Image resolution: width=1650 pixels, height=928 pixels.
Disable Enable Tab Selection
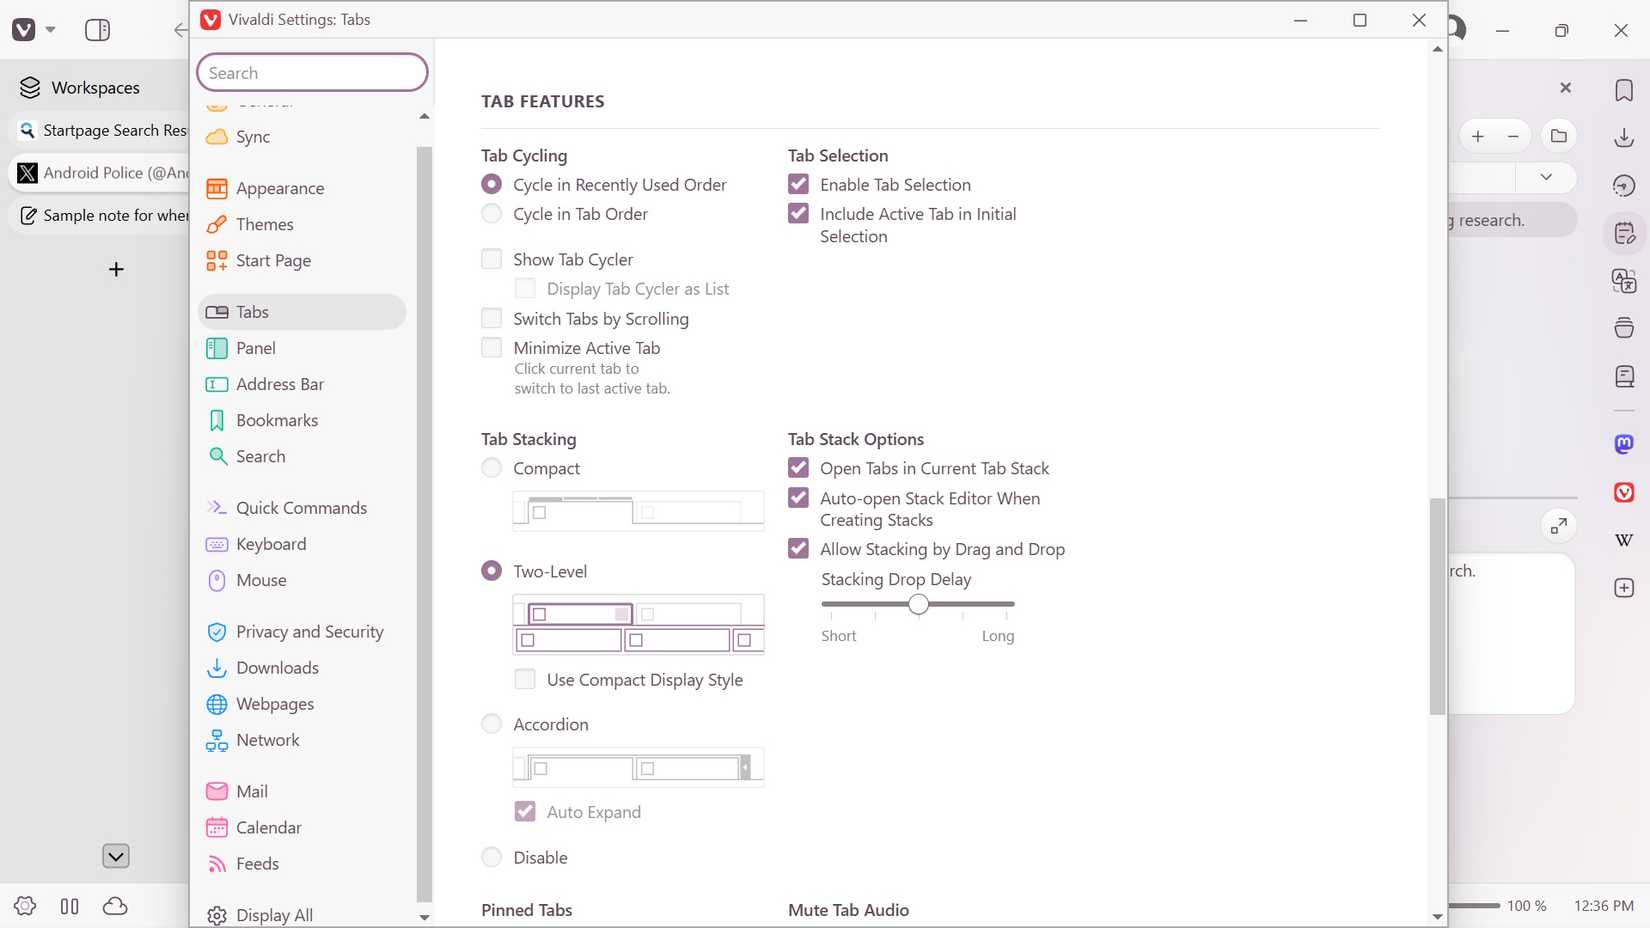coord(798,184)
